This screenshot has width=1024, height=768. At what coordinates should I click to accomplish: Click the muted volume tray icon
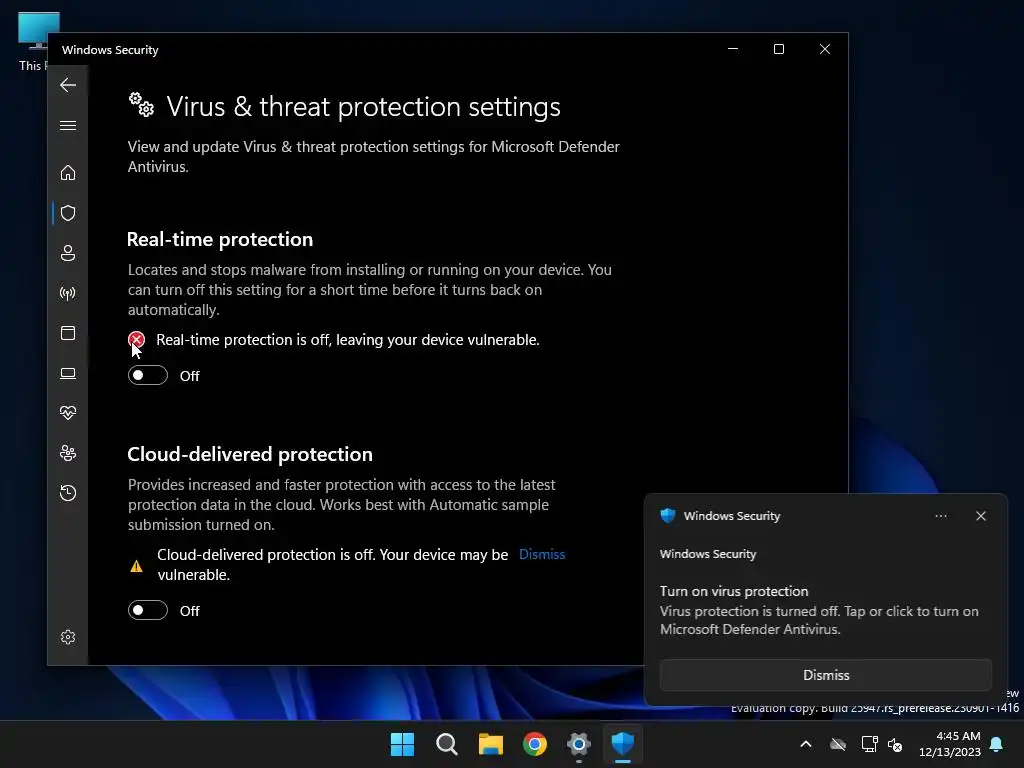pos(895,744)
